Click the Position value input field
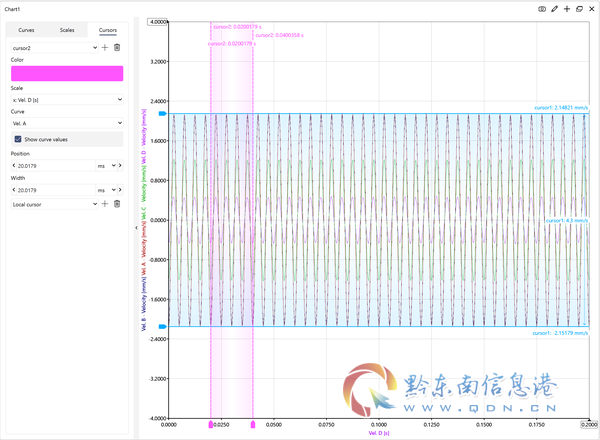Screen dimensions: 600x440 [x=55, y=166]
